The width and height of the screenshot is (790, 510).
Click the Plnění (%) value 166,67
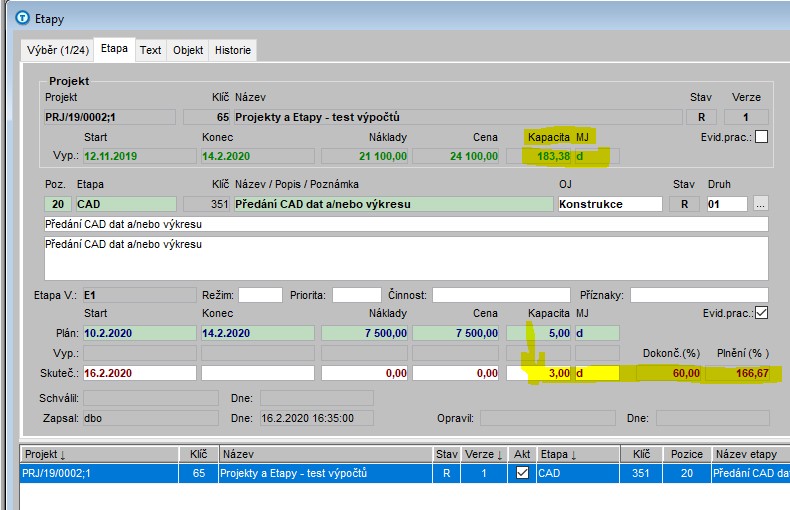[x=738, y=373]
